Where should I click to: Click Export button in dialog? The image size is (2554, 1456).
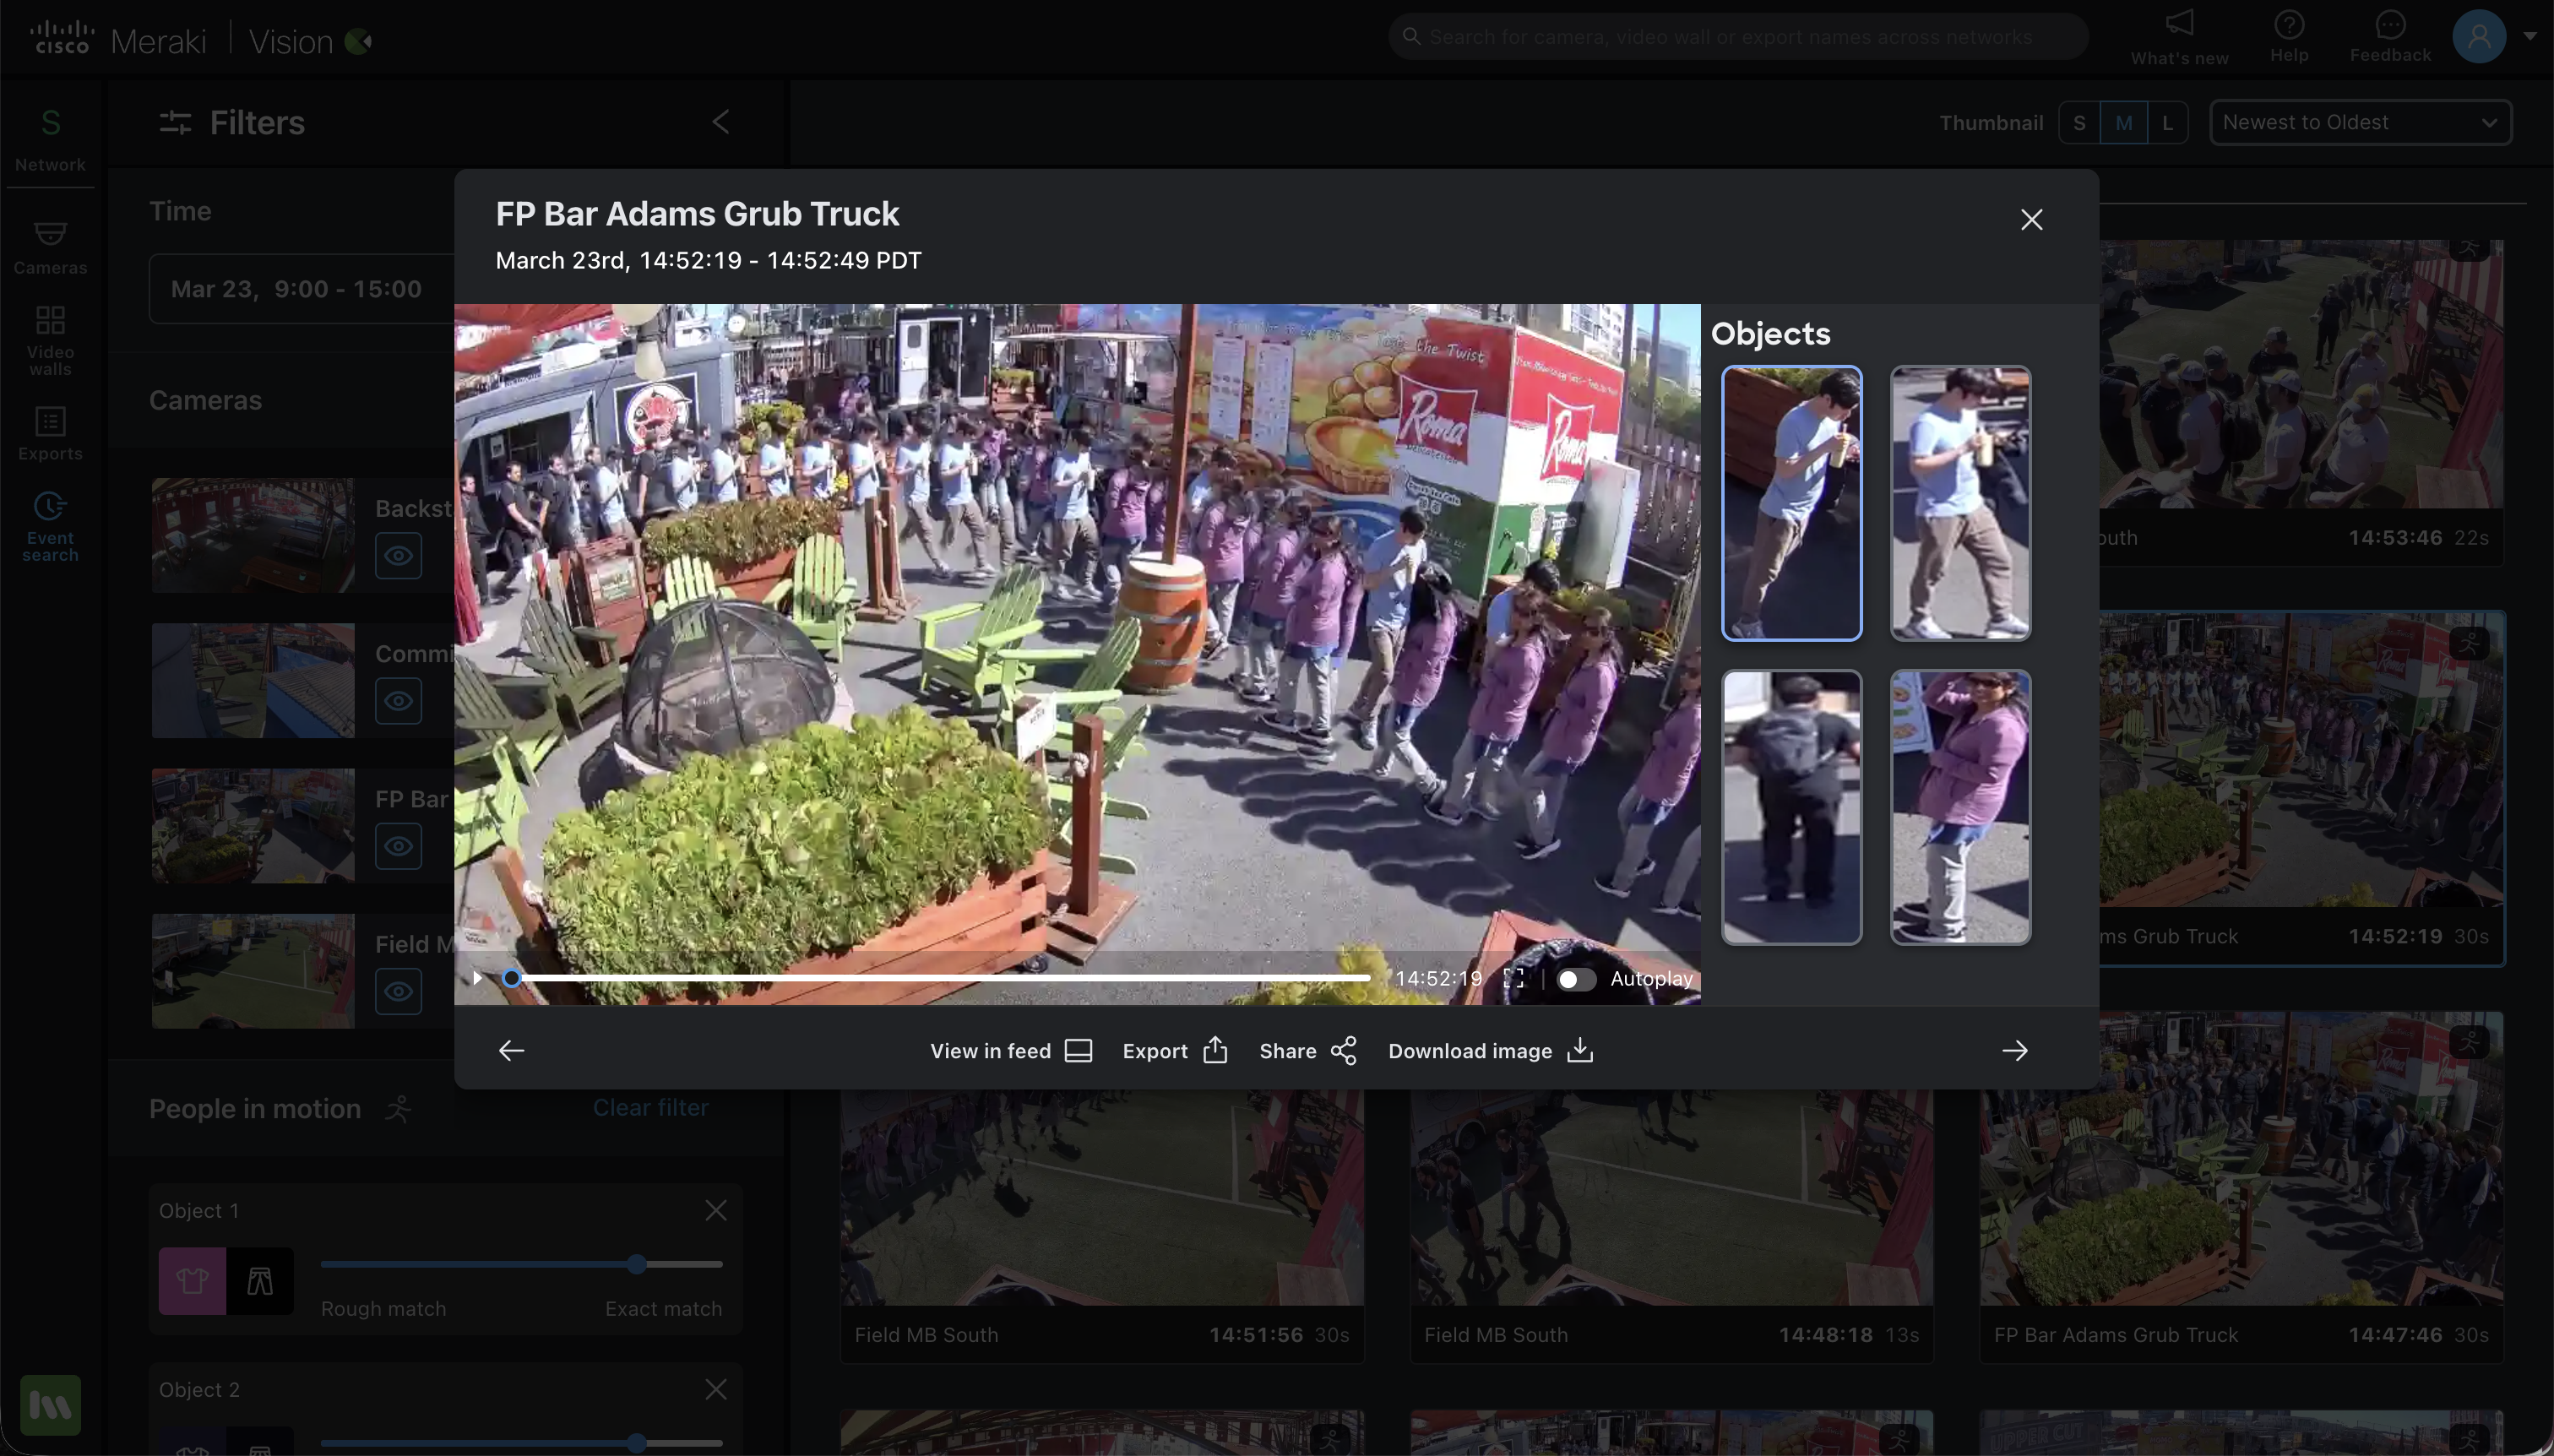pos(1175,1050)
